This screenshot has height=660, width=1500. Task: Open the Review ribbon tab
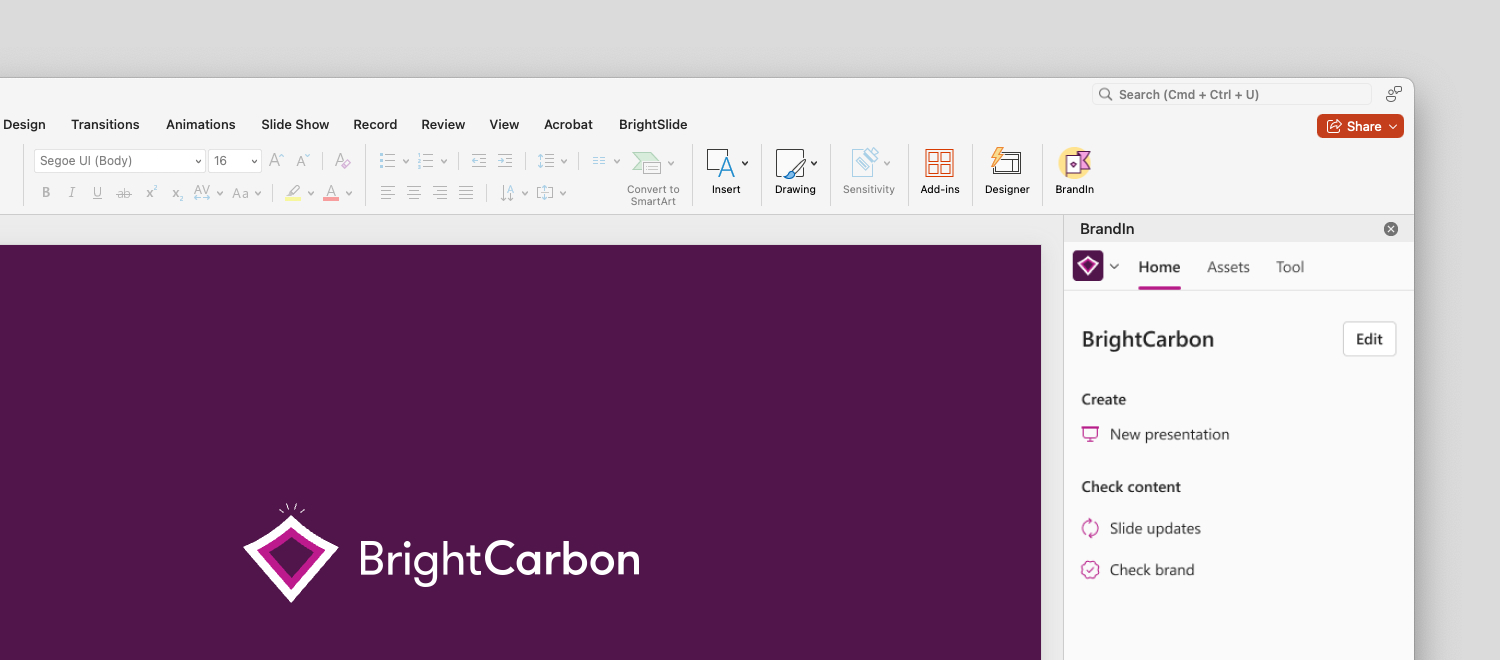tap(443, 125)
